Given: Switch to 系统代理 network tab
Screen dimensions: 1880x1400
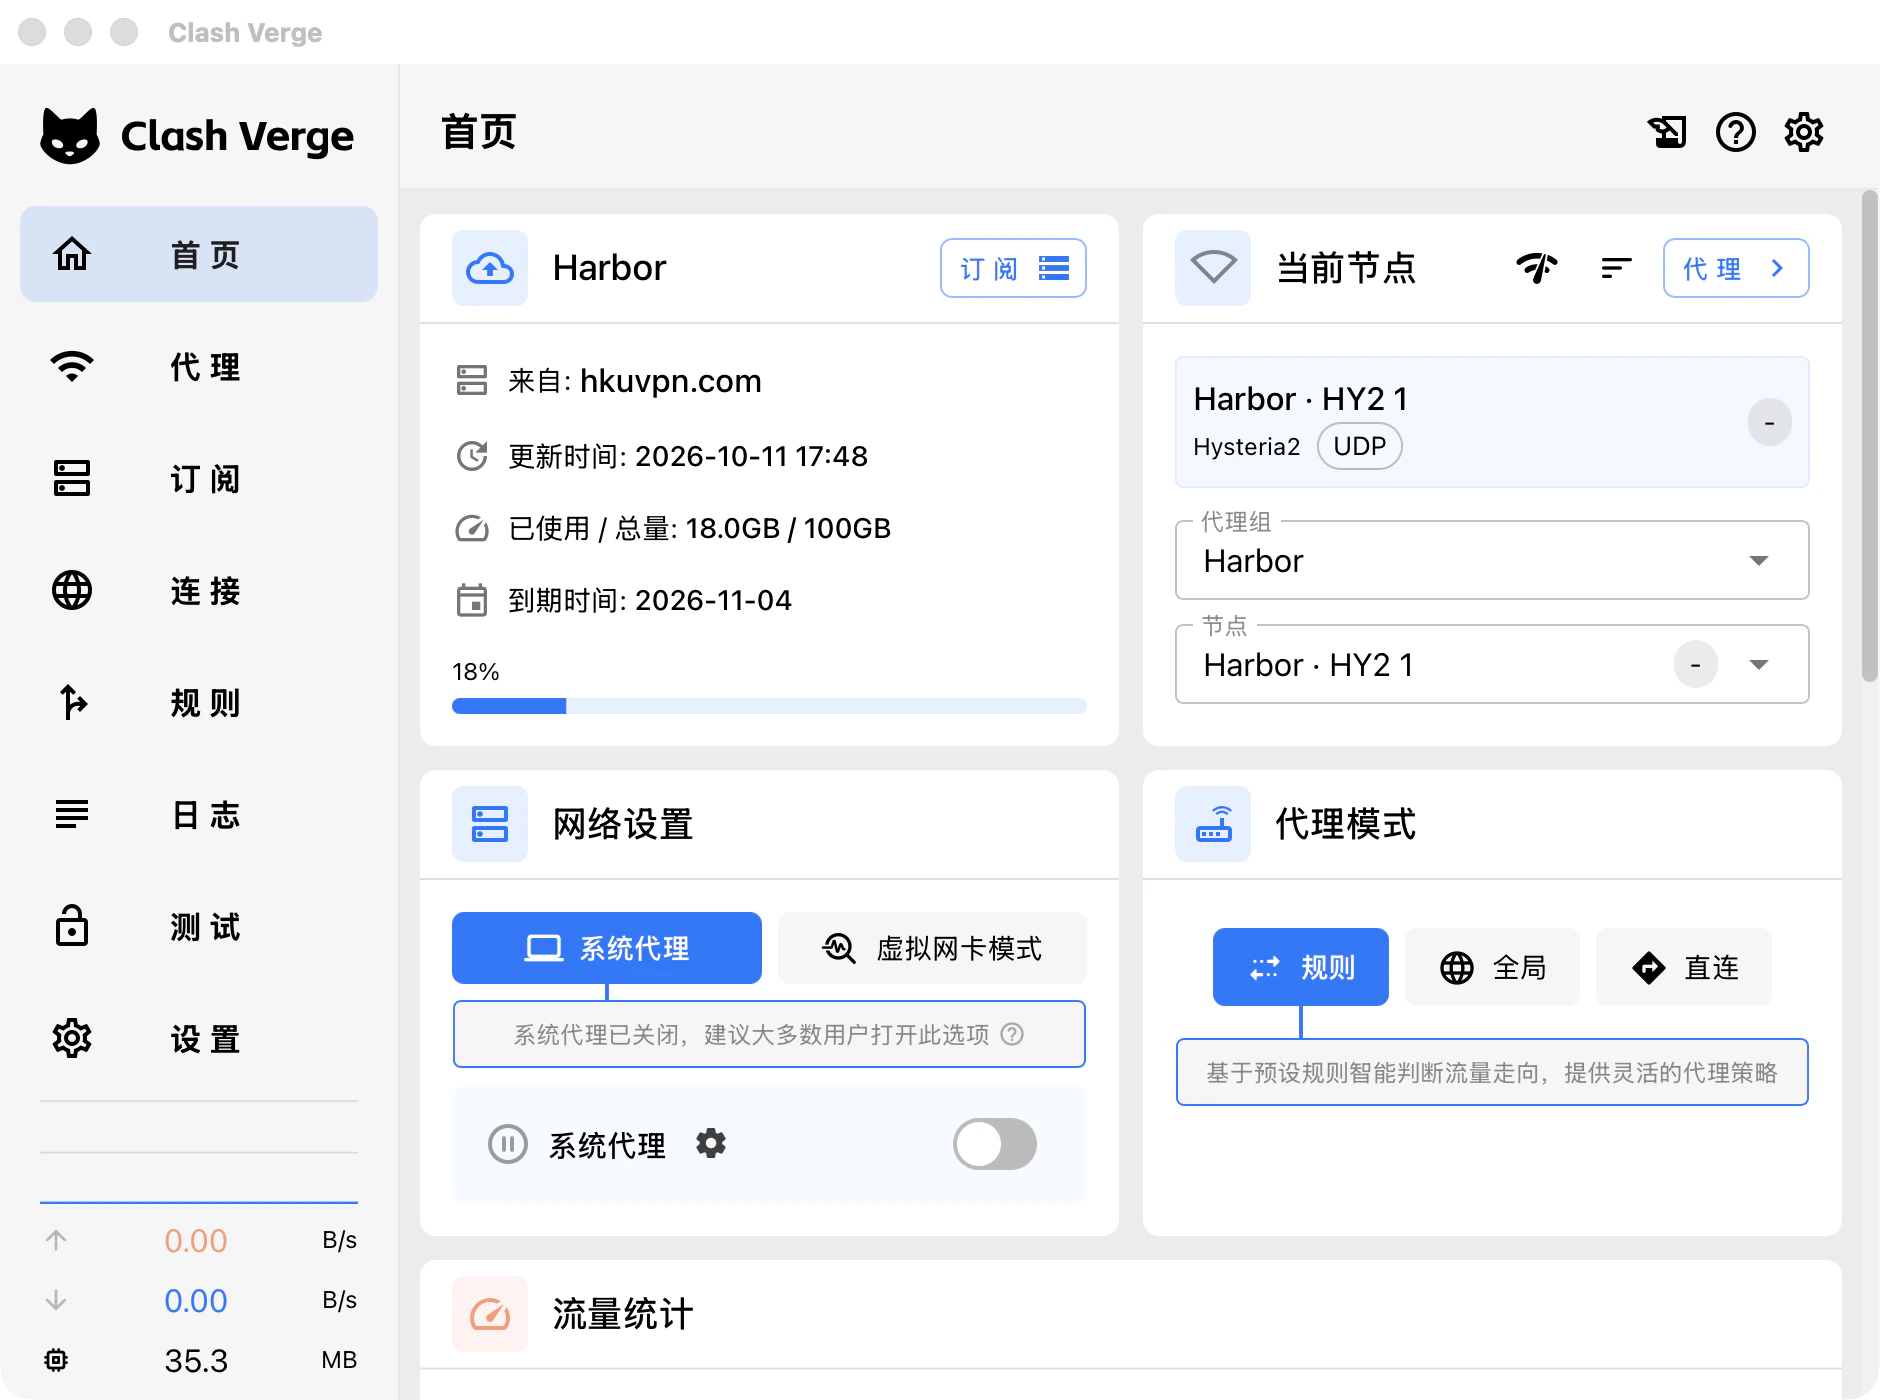Looking at the screenshot, I should (x=607, y=948).
